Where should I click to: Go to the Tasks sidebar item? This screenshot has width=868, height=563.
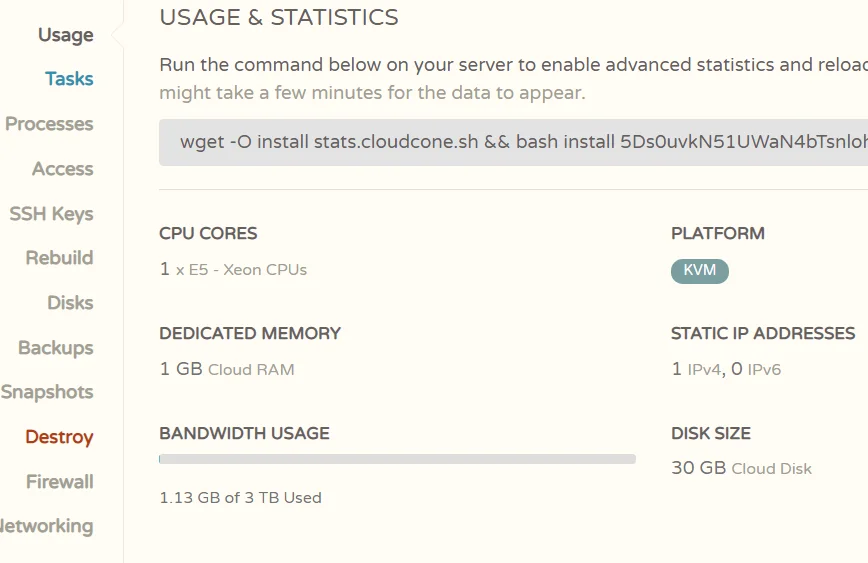(69, 79)
